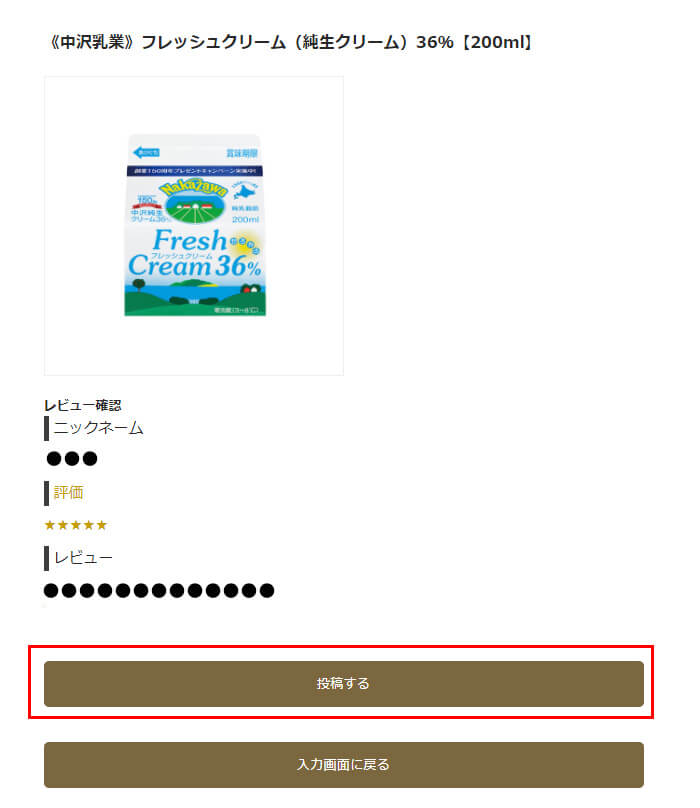Viewport: 700px width, 808px height.
Task: Click the third gold rating star
Action: [76, 525]
